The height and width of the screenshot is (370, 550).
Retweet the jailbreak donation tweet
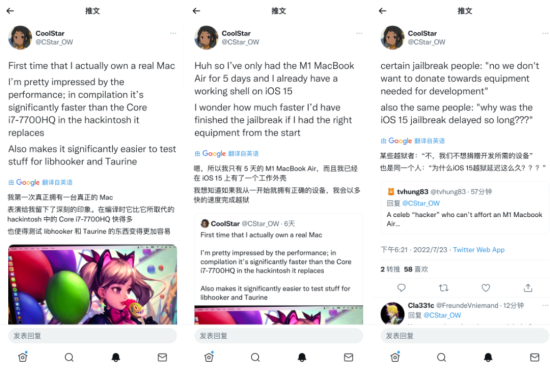click(444, 288)
